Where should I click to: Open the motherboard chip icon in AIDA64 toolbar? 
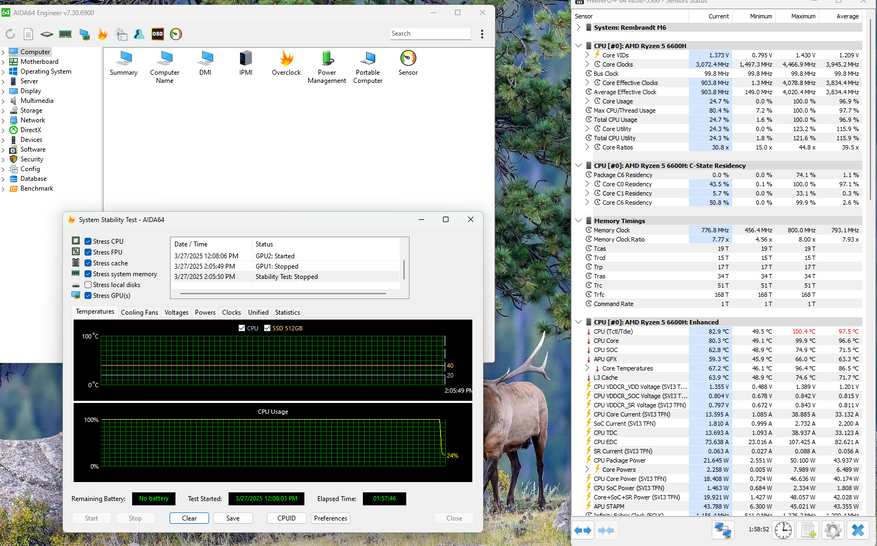tap(46, 34)
